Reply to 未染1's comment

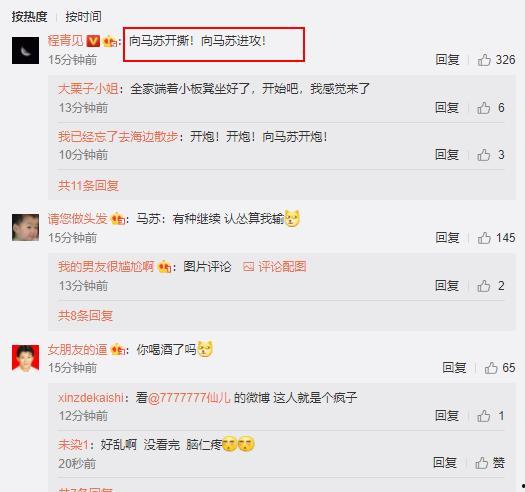(445, 463)
